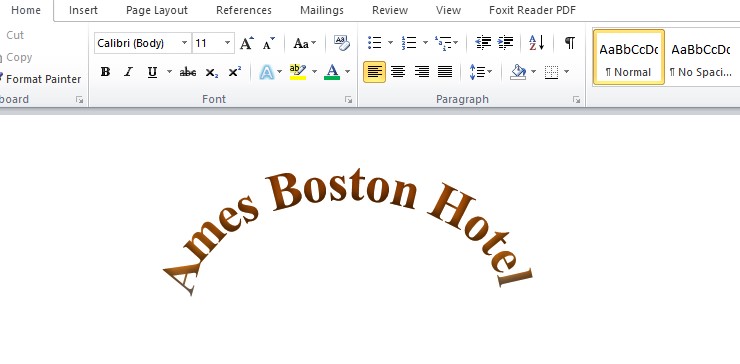Expand the Multilevel List arrow
Image resolution: width=740 pixels, height=364 pixels.
455,43
